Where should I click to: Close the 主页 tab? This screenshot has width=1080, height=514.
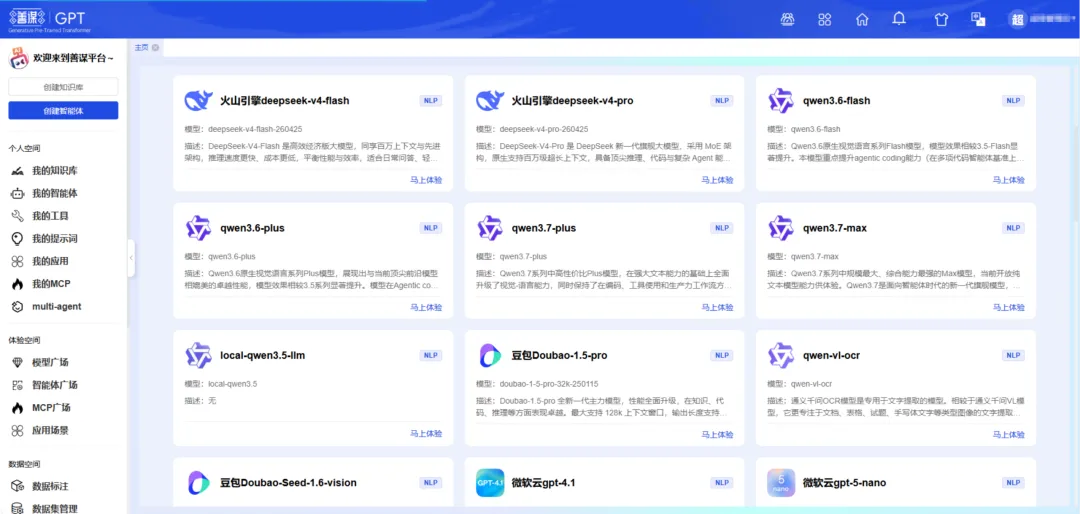(x=156, y=48)
